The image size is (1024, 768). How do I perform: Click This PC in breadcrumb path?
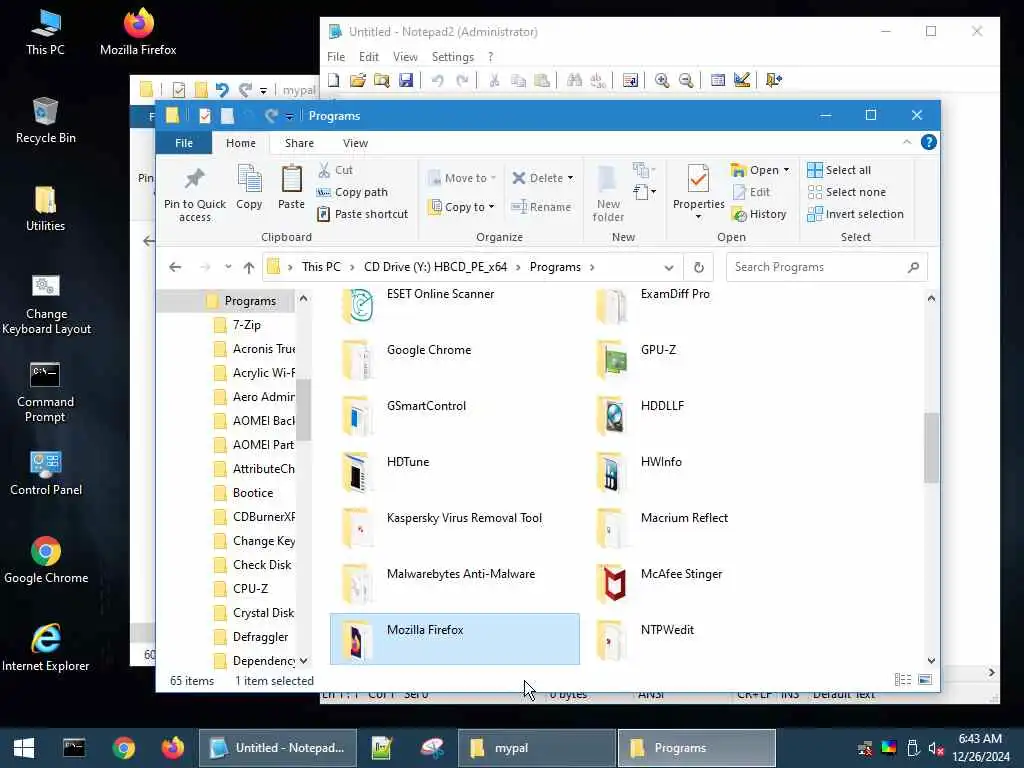click(321, 267)
